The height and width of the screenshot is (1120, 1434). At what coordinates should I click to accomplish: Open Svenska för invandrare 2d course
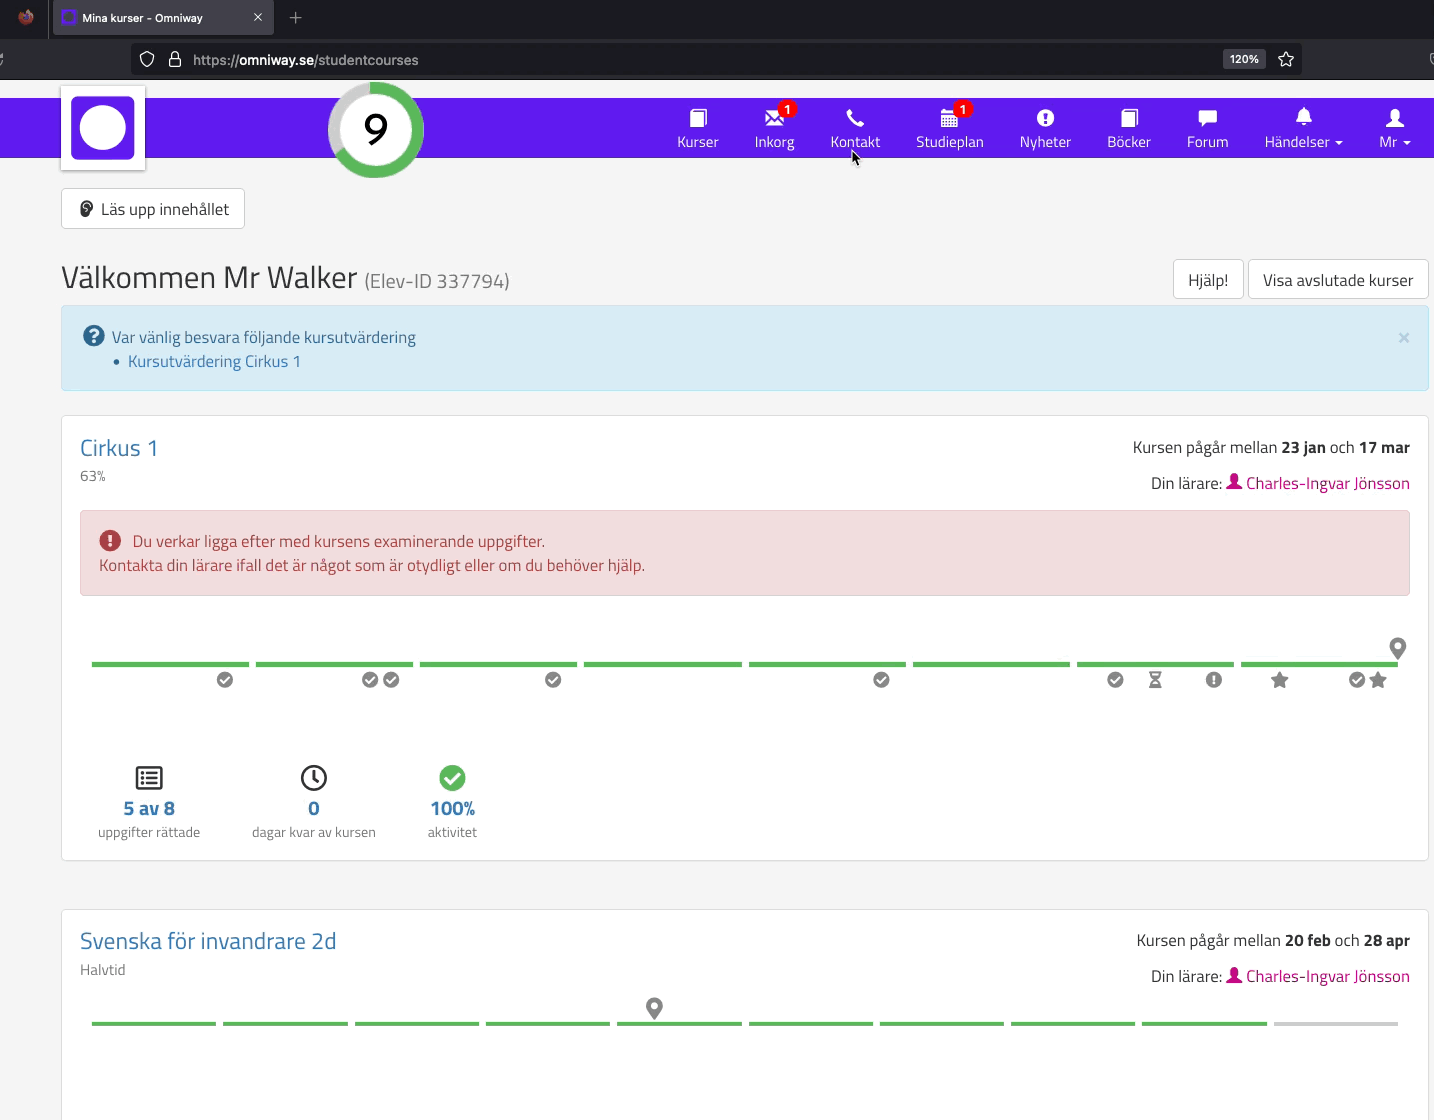(x=208, y=941)
